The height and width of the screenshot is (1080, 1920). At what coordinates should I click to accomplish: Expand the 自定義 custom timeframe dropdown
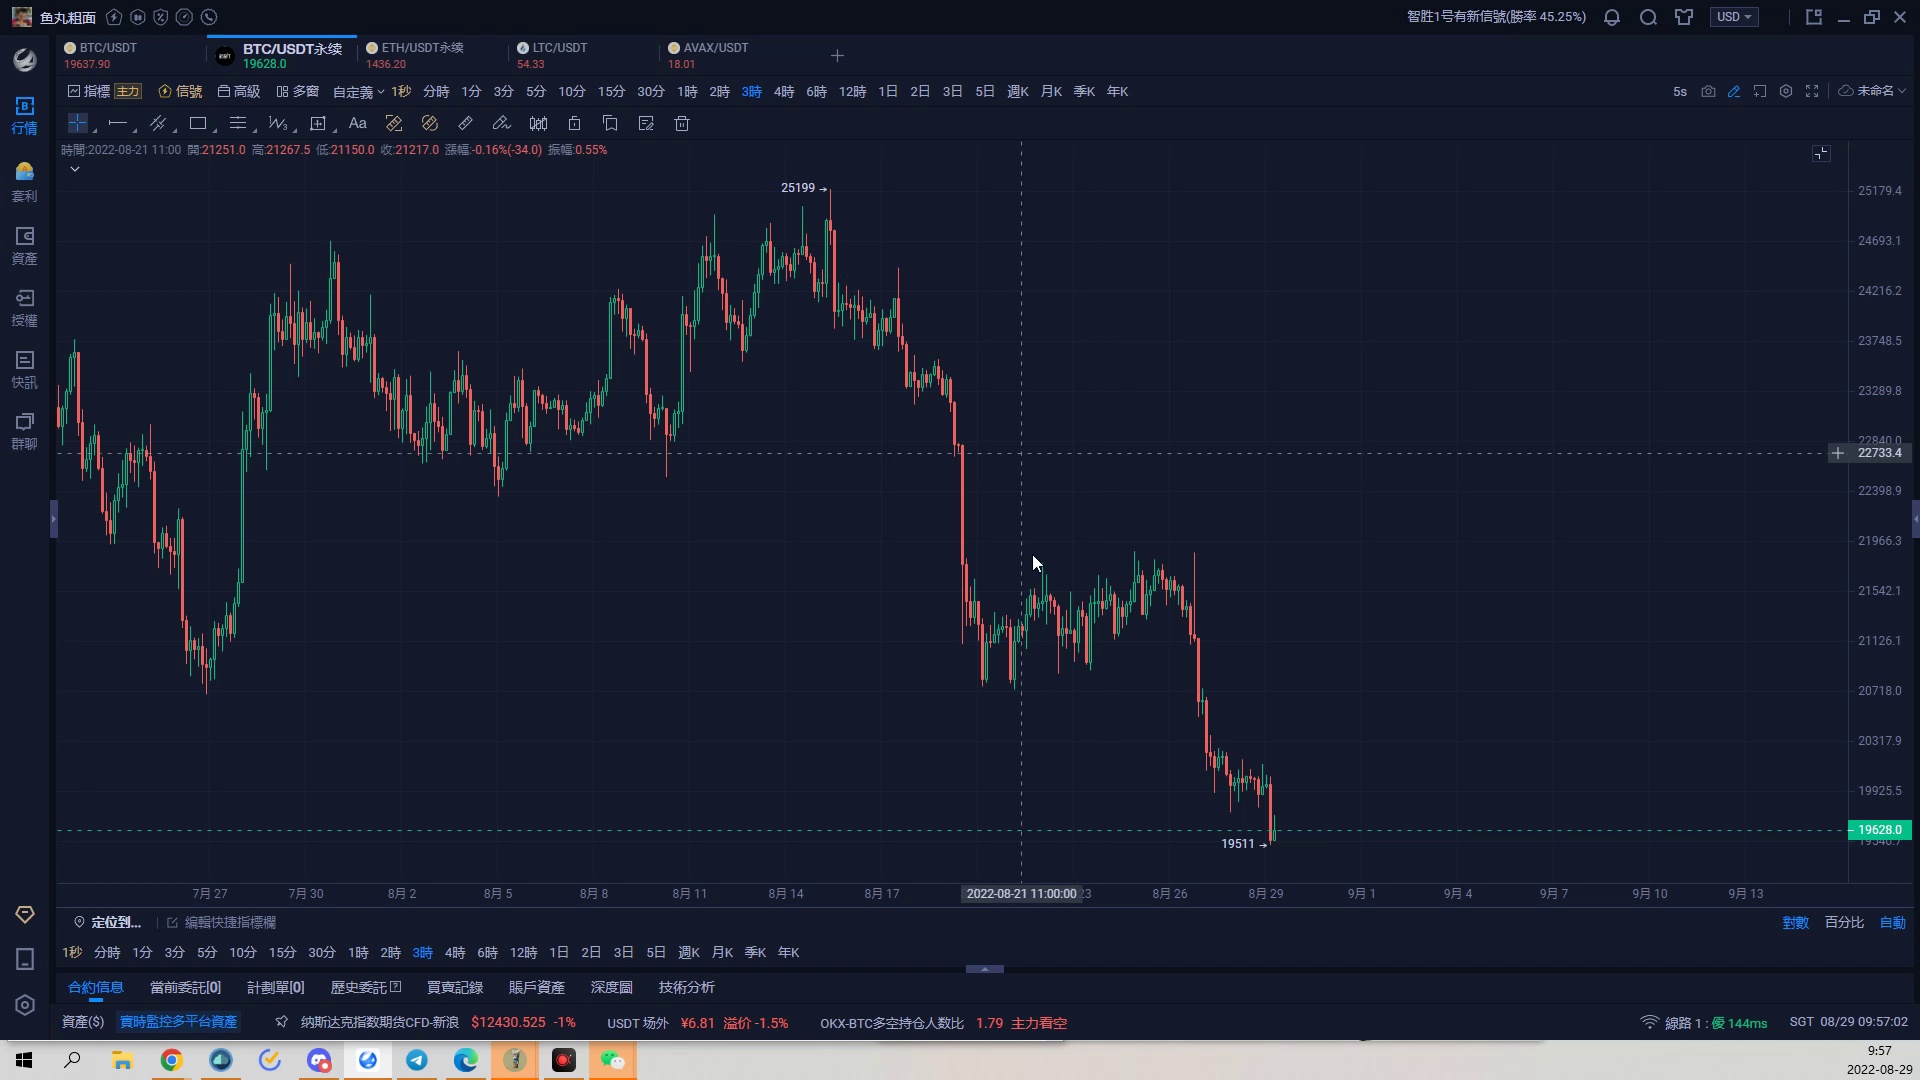tap(358, 92)
